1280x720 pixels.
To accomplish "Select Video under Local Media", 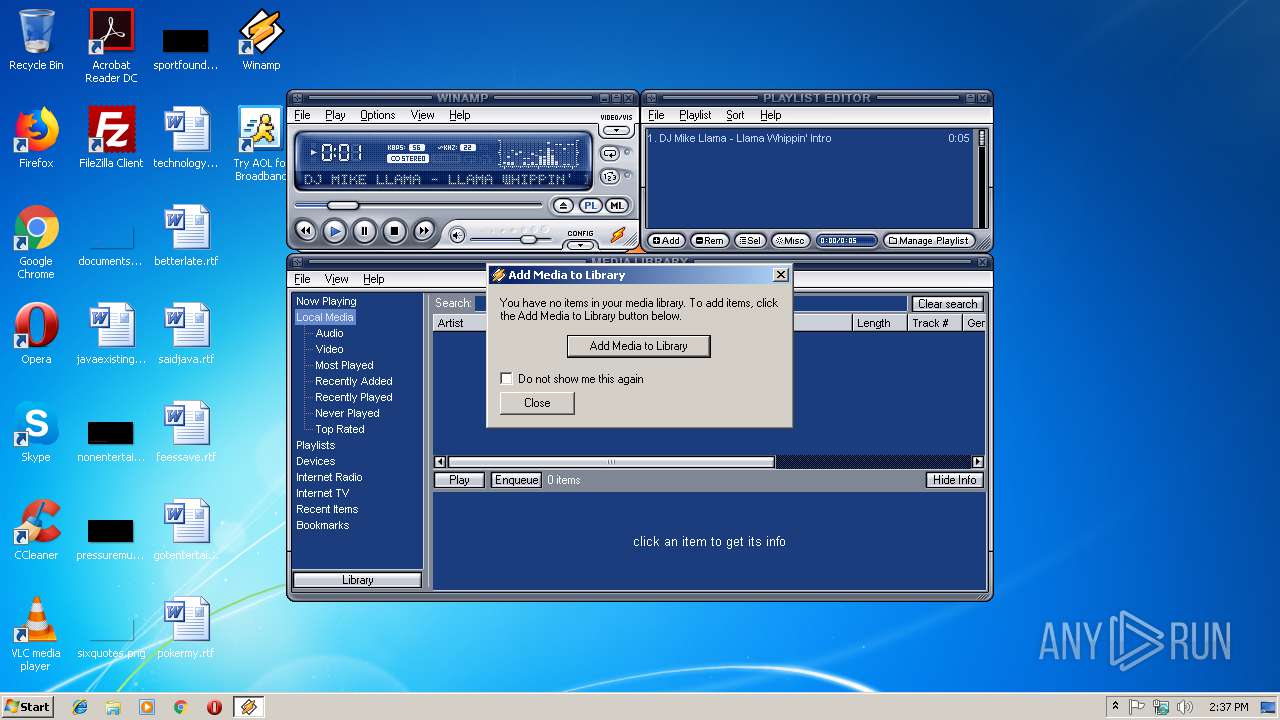I will pyautogui.click(x=329, y=349).
